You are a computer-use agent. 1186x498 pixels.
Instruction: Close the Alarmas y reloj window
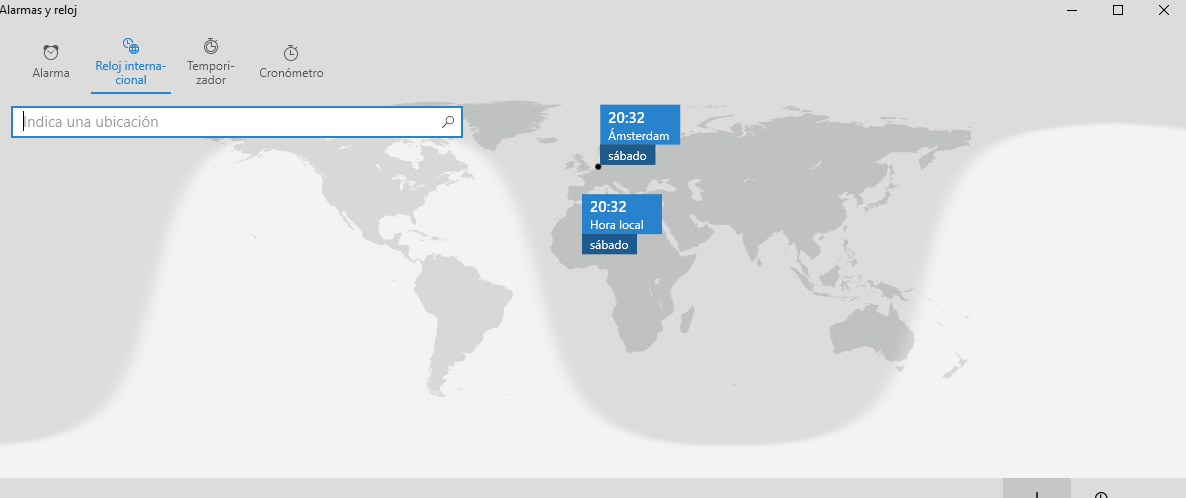pos(1164,10)
